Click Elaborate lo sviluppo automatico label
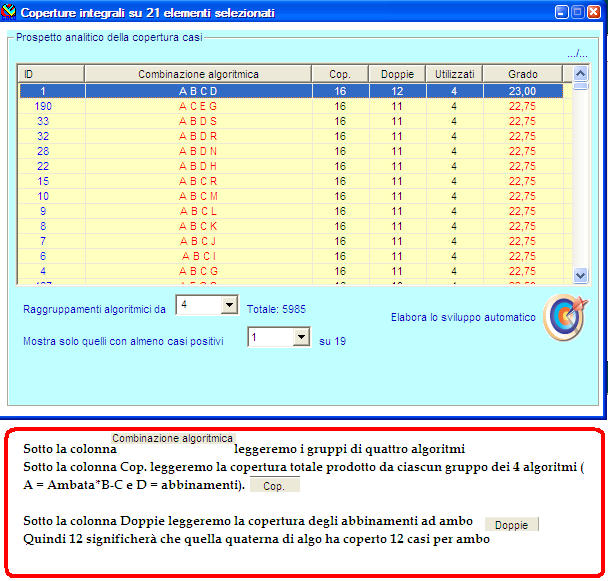 [x=463, y=317]
